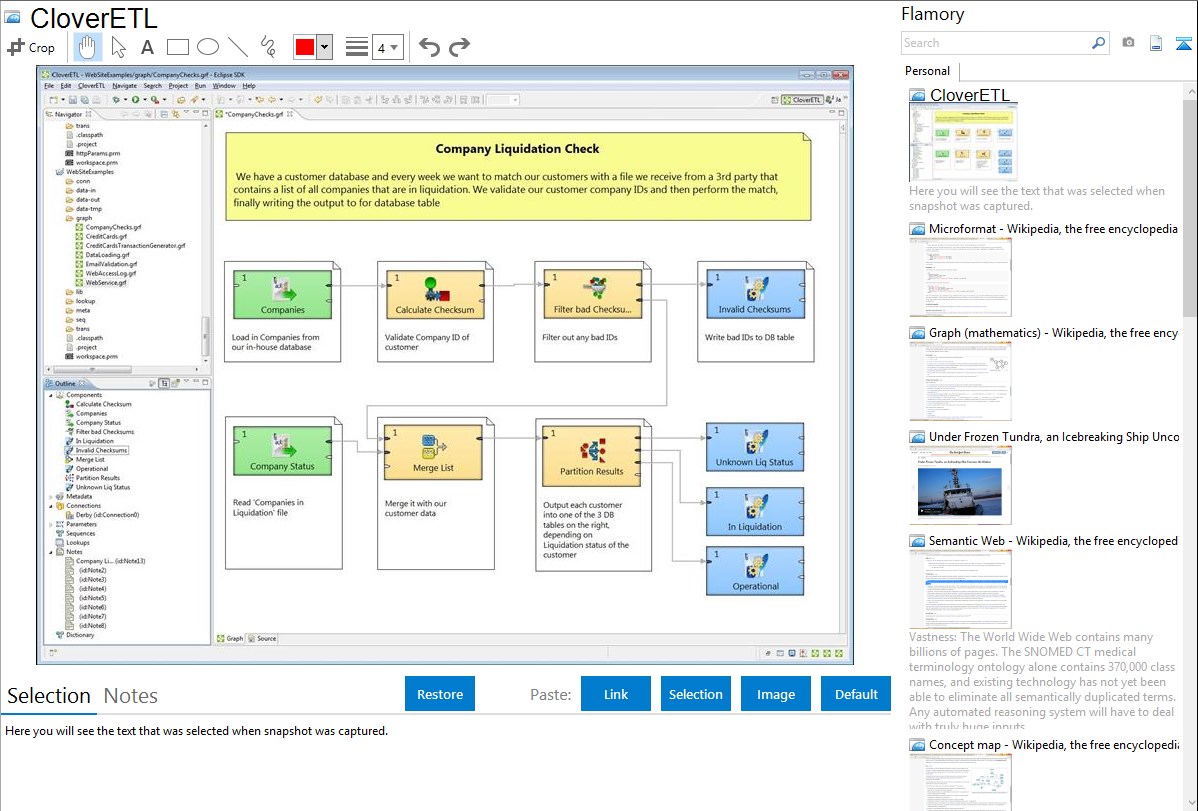The width and height of the screenshot is (1198, 811).
Task: Click the Paste Selection button
Action: (695, 694)
